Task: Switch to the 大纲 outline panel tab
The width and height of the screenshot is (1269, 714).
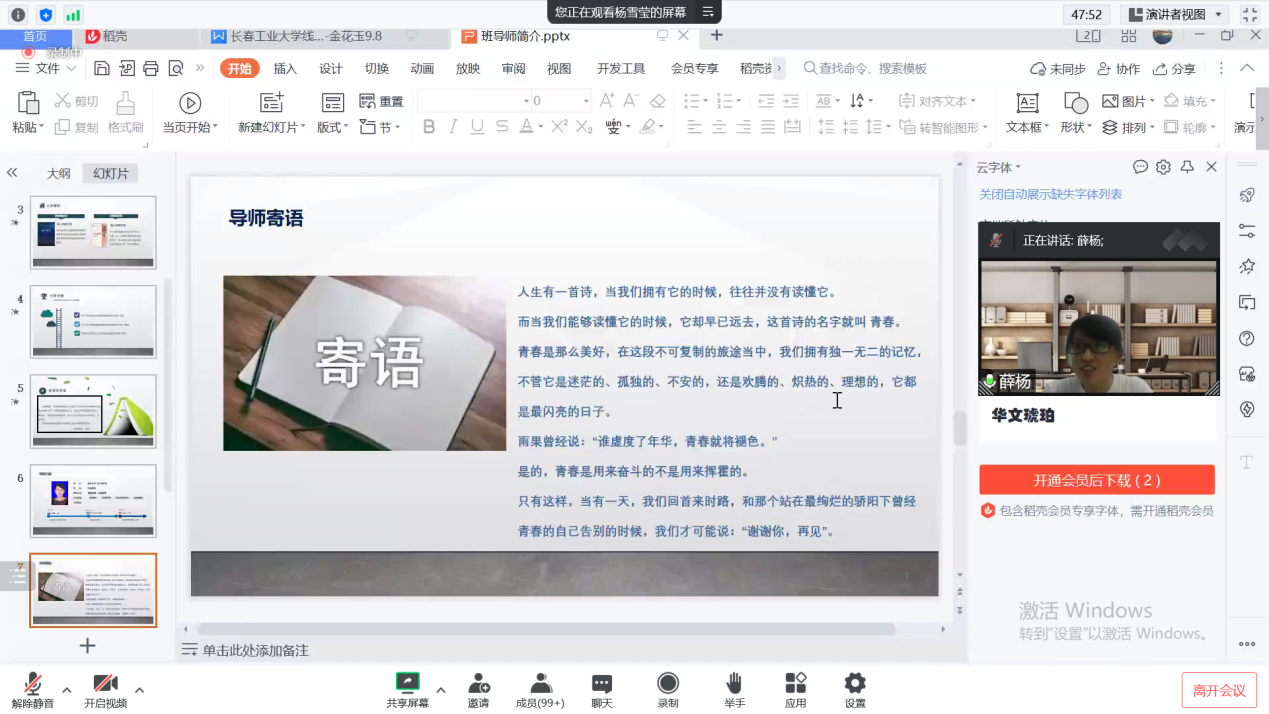Action: tap(57, 172)
